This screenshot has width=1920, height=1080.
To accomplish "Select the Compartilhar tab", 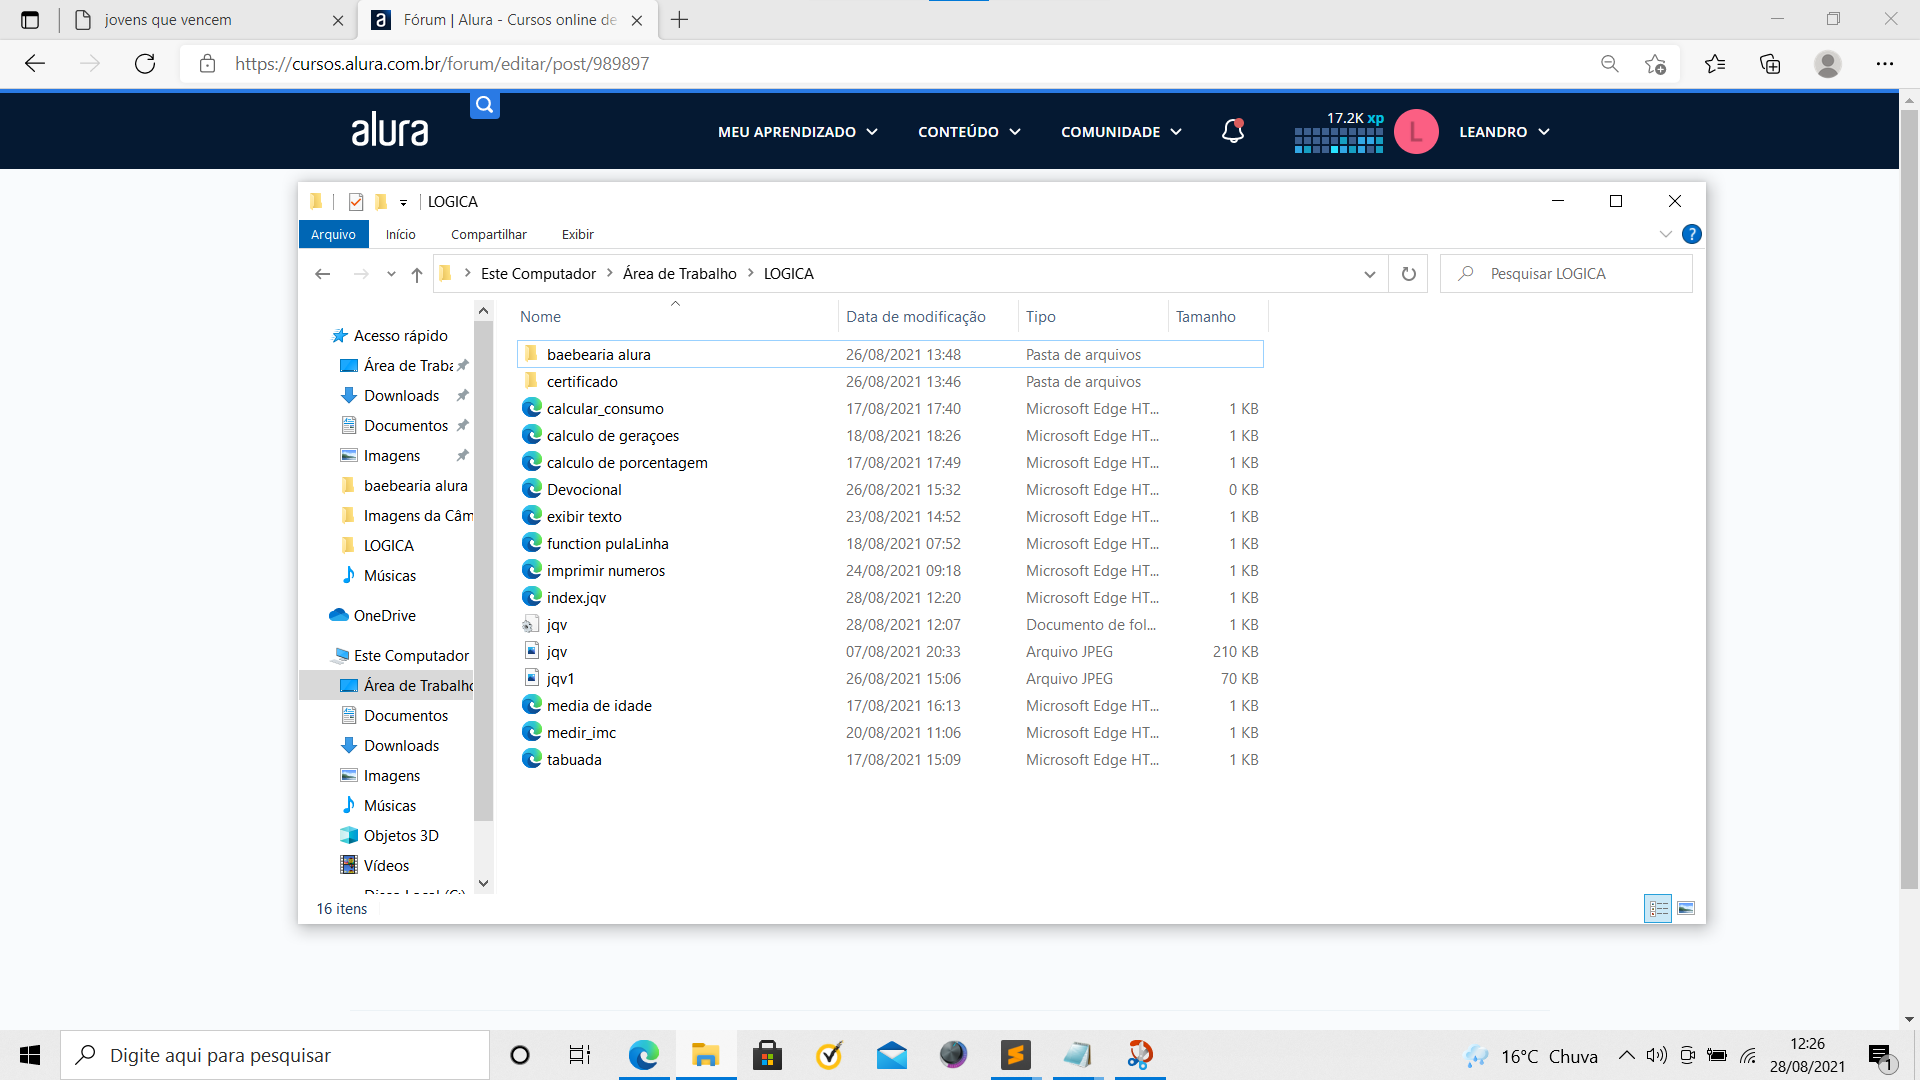I will click(489, 235).
